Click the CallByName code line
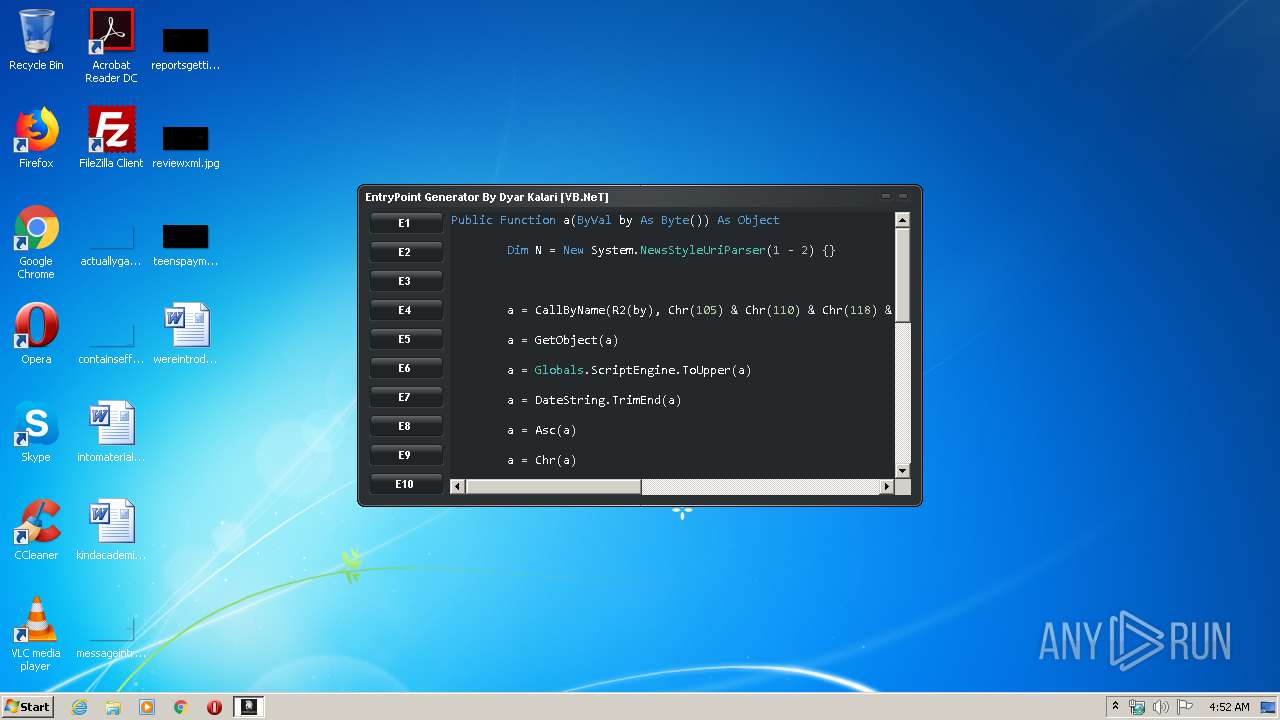Screen dimensions: 1280x720 point(699,310)
